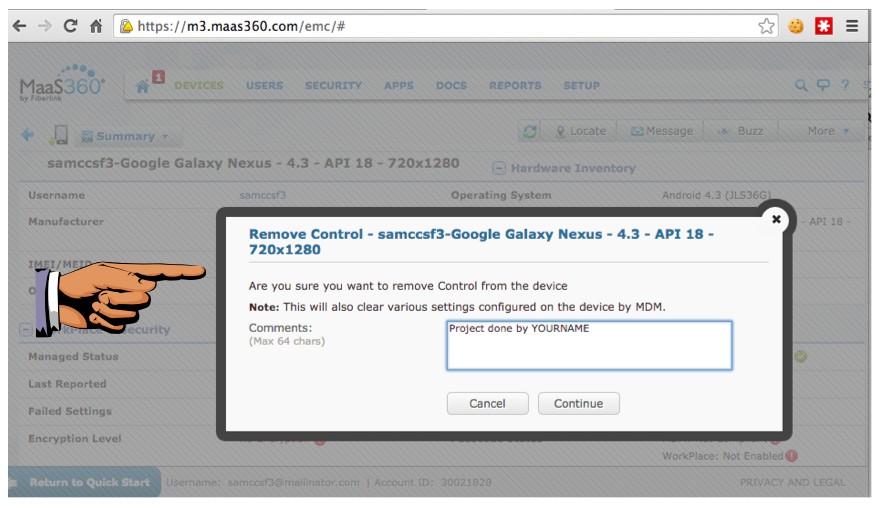Viewport: 878px width, 505px height.
Task: Open the APPS menu
Action: 399,86
